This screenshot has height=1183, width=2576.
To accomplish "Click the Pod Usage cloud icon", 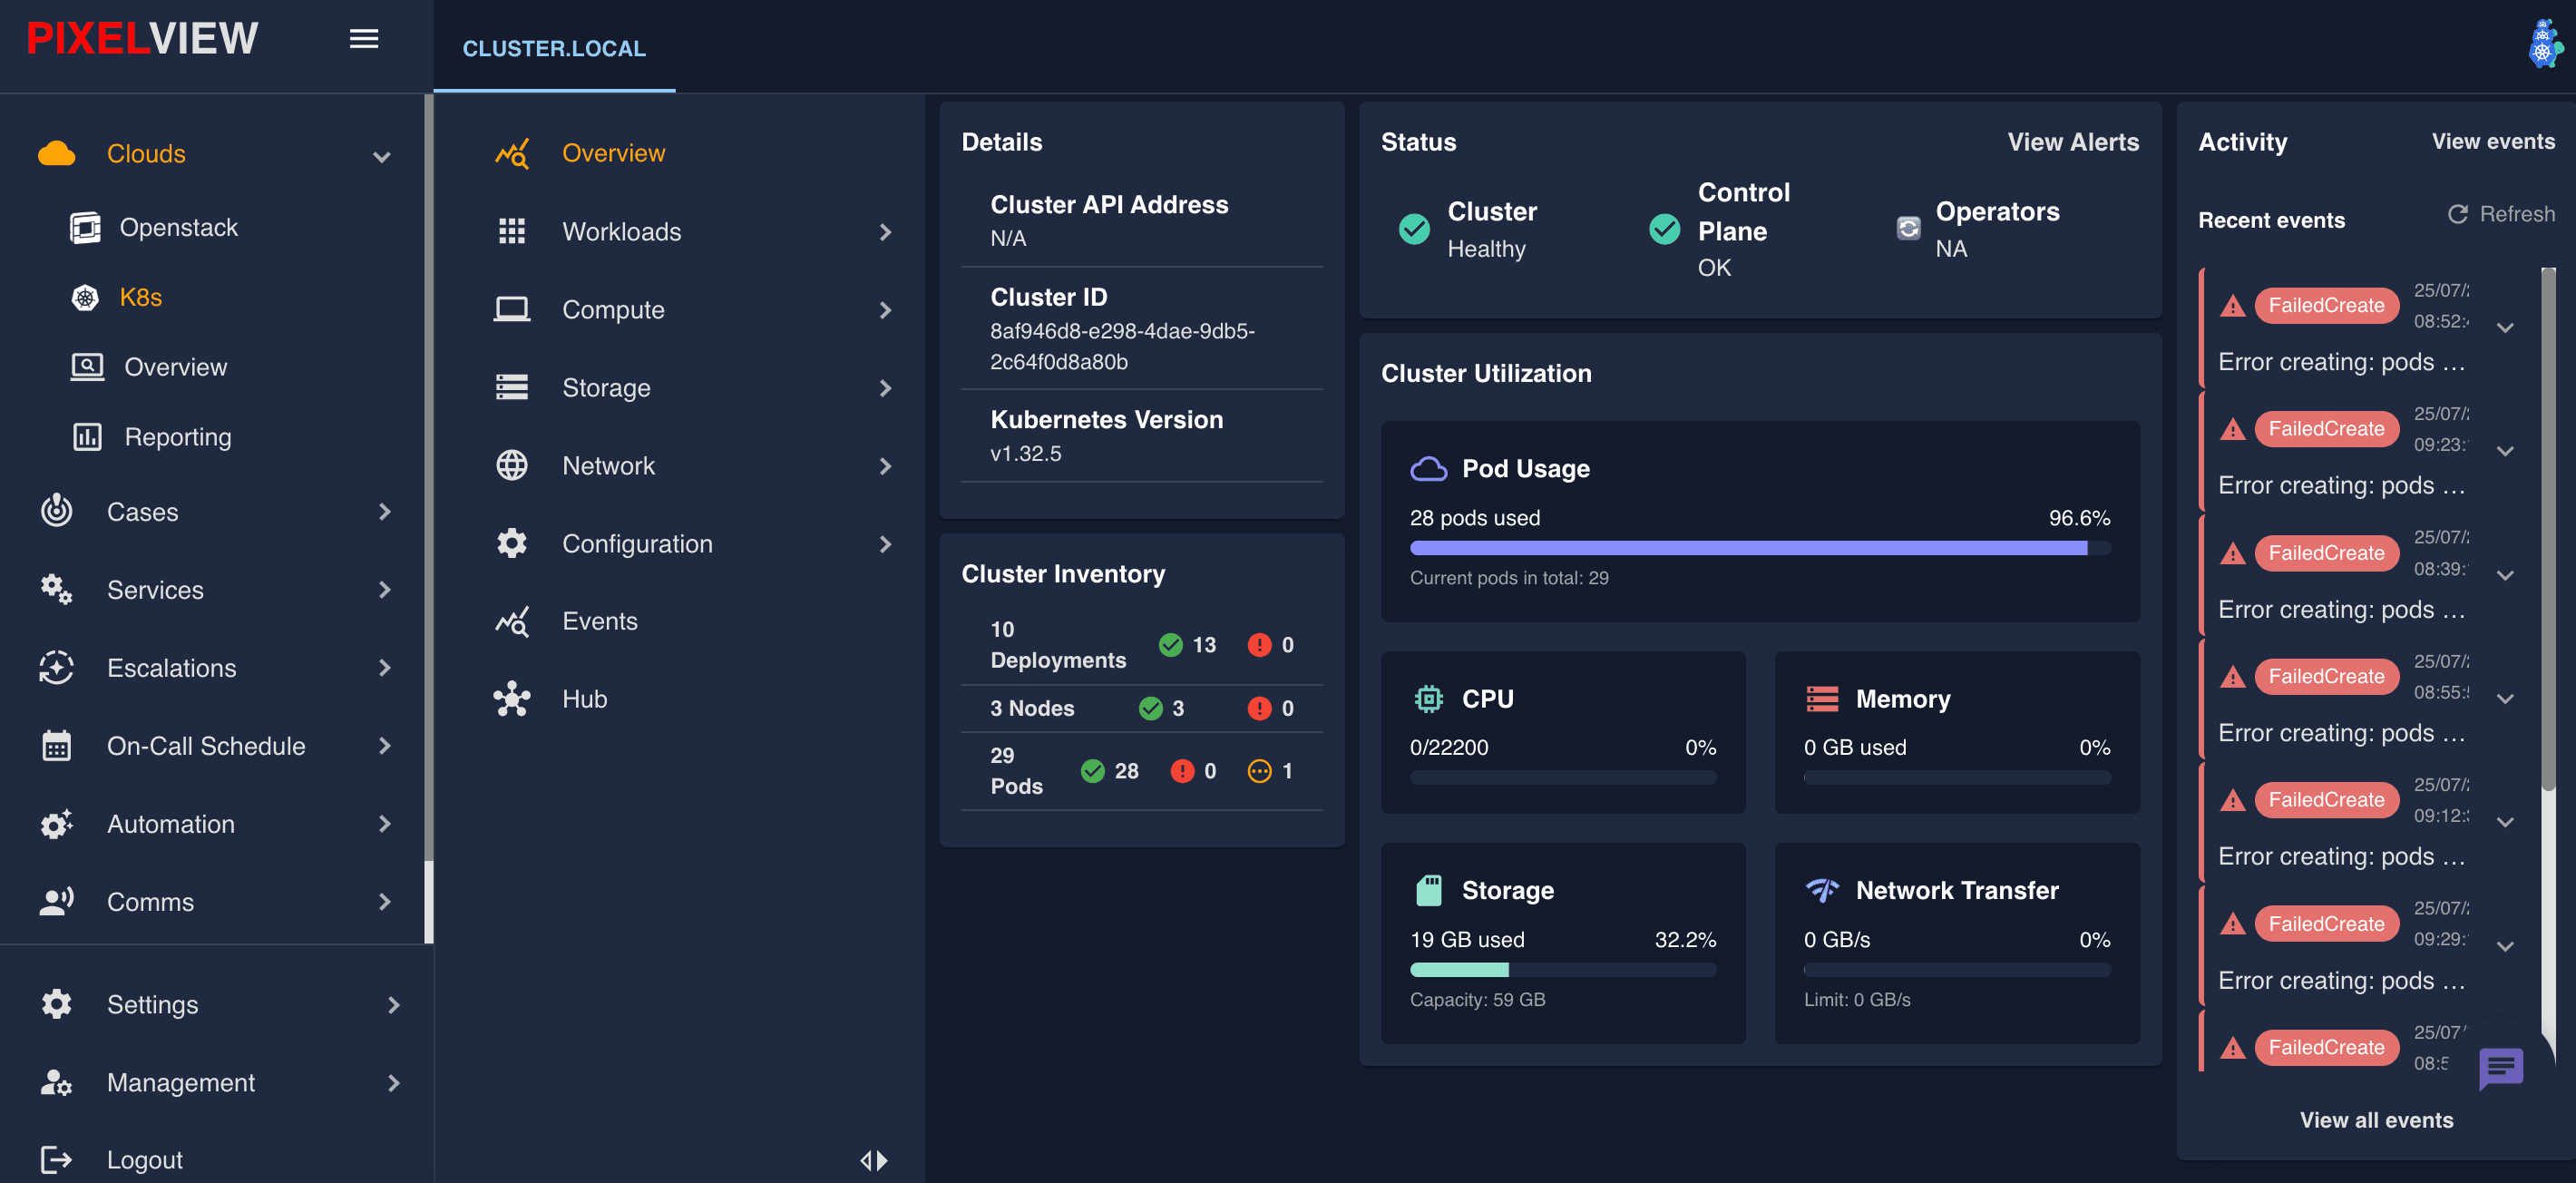I will 1428,469.
